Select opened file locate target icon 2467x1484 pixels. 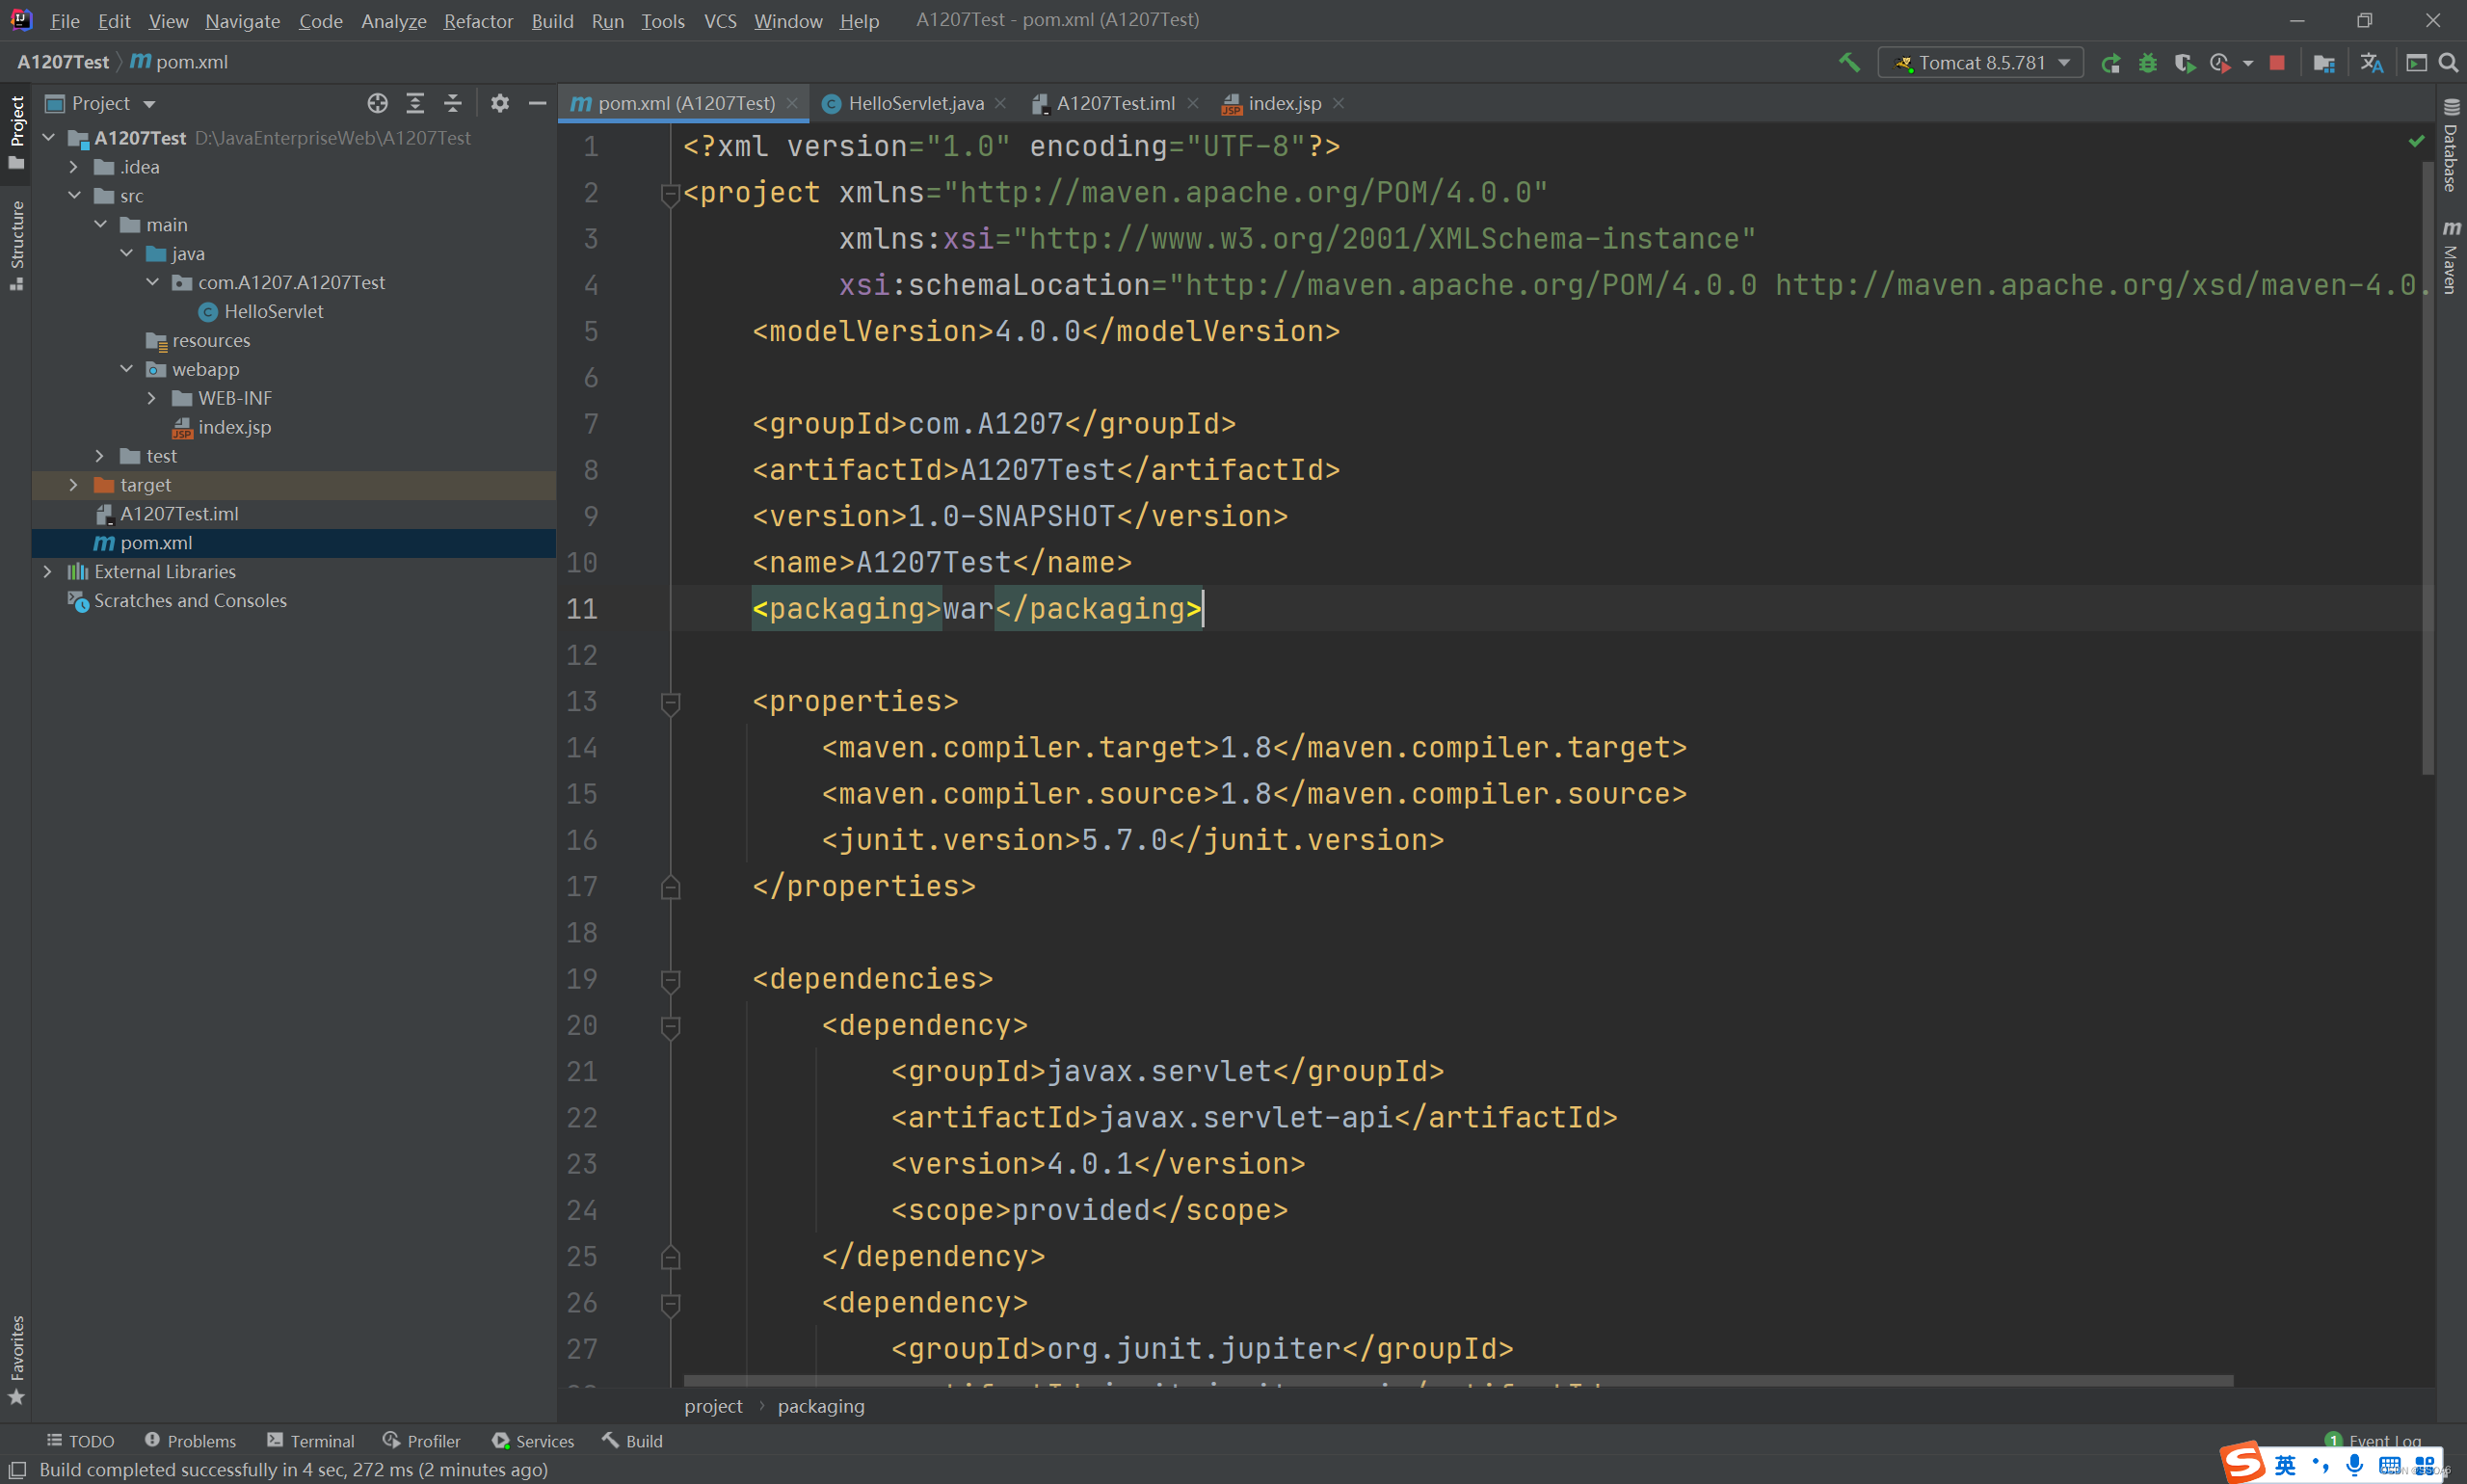pos(377,103)
